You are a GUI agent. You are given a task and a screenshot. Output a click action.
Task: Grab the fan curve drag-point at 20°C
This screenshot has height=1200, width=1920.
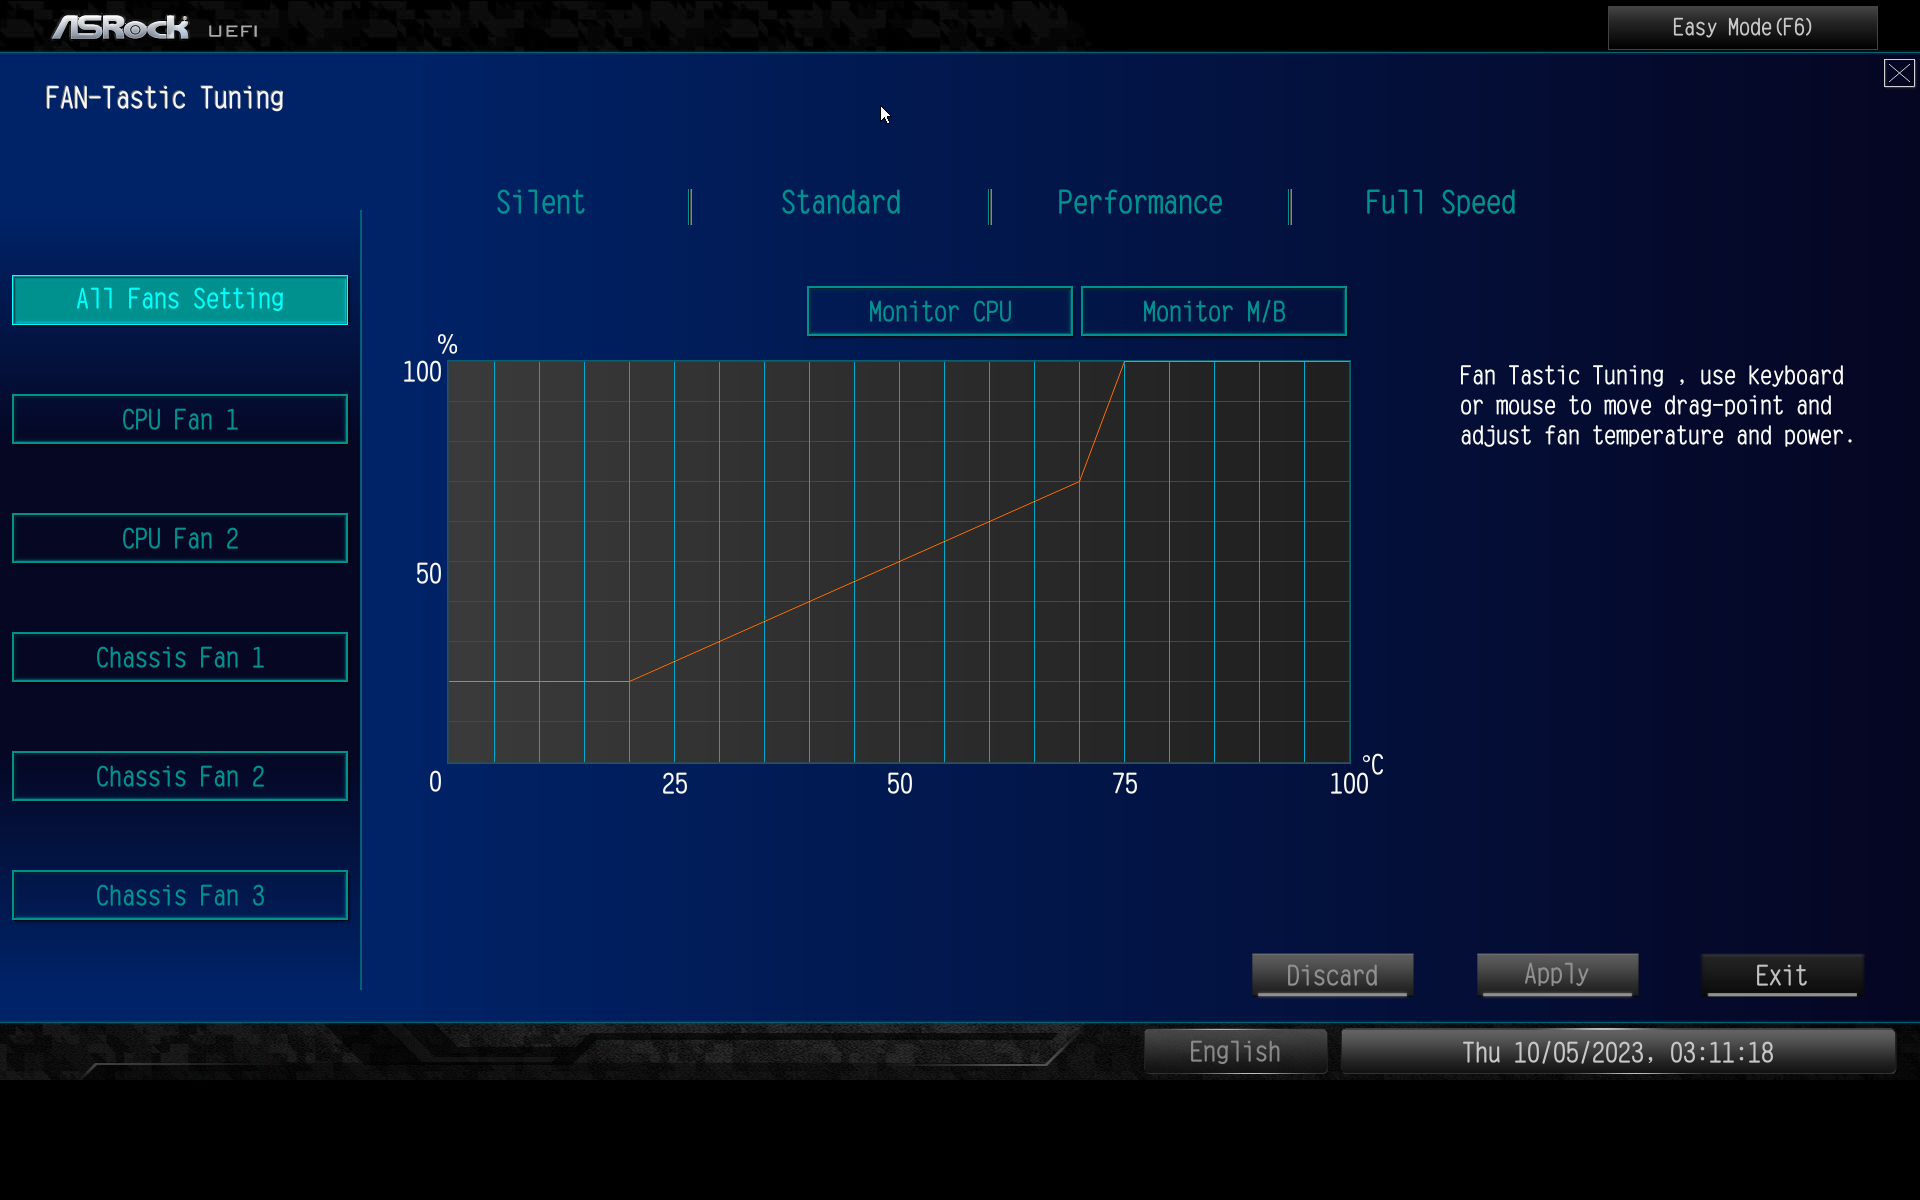pos(629,681)
